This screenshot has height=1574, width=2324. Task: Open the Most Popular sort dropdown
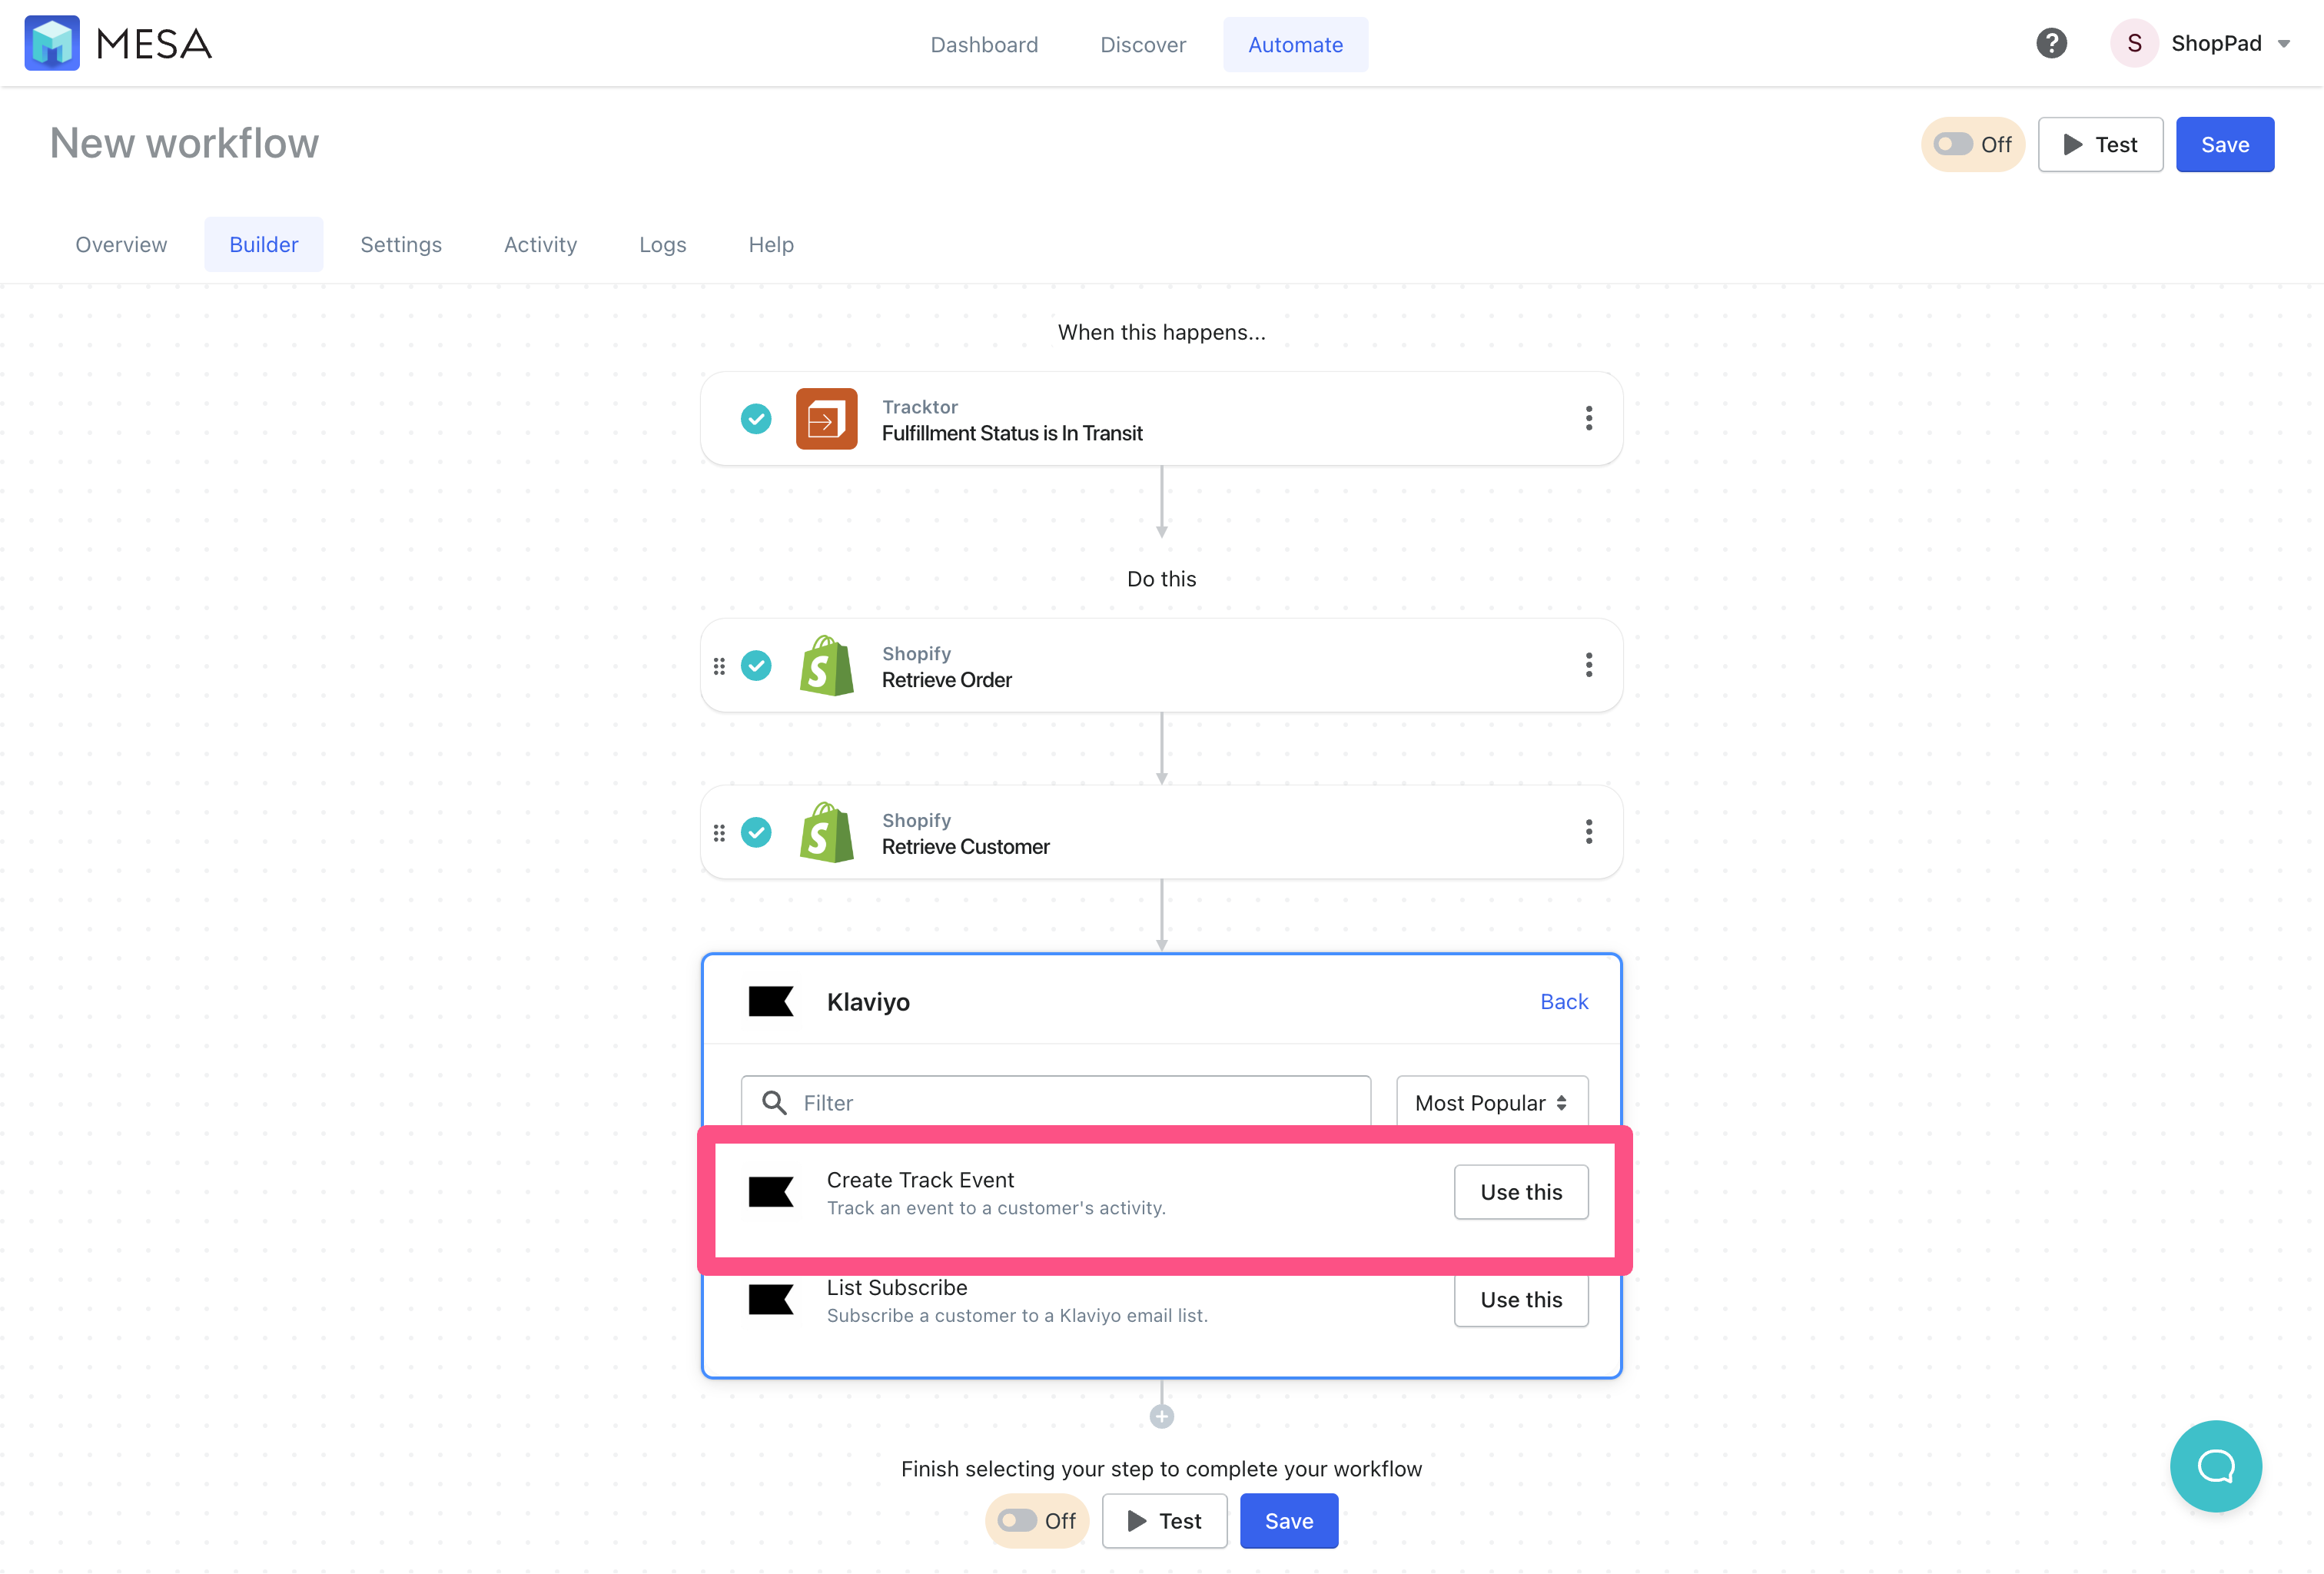(1491, 1103)
